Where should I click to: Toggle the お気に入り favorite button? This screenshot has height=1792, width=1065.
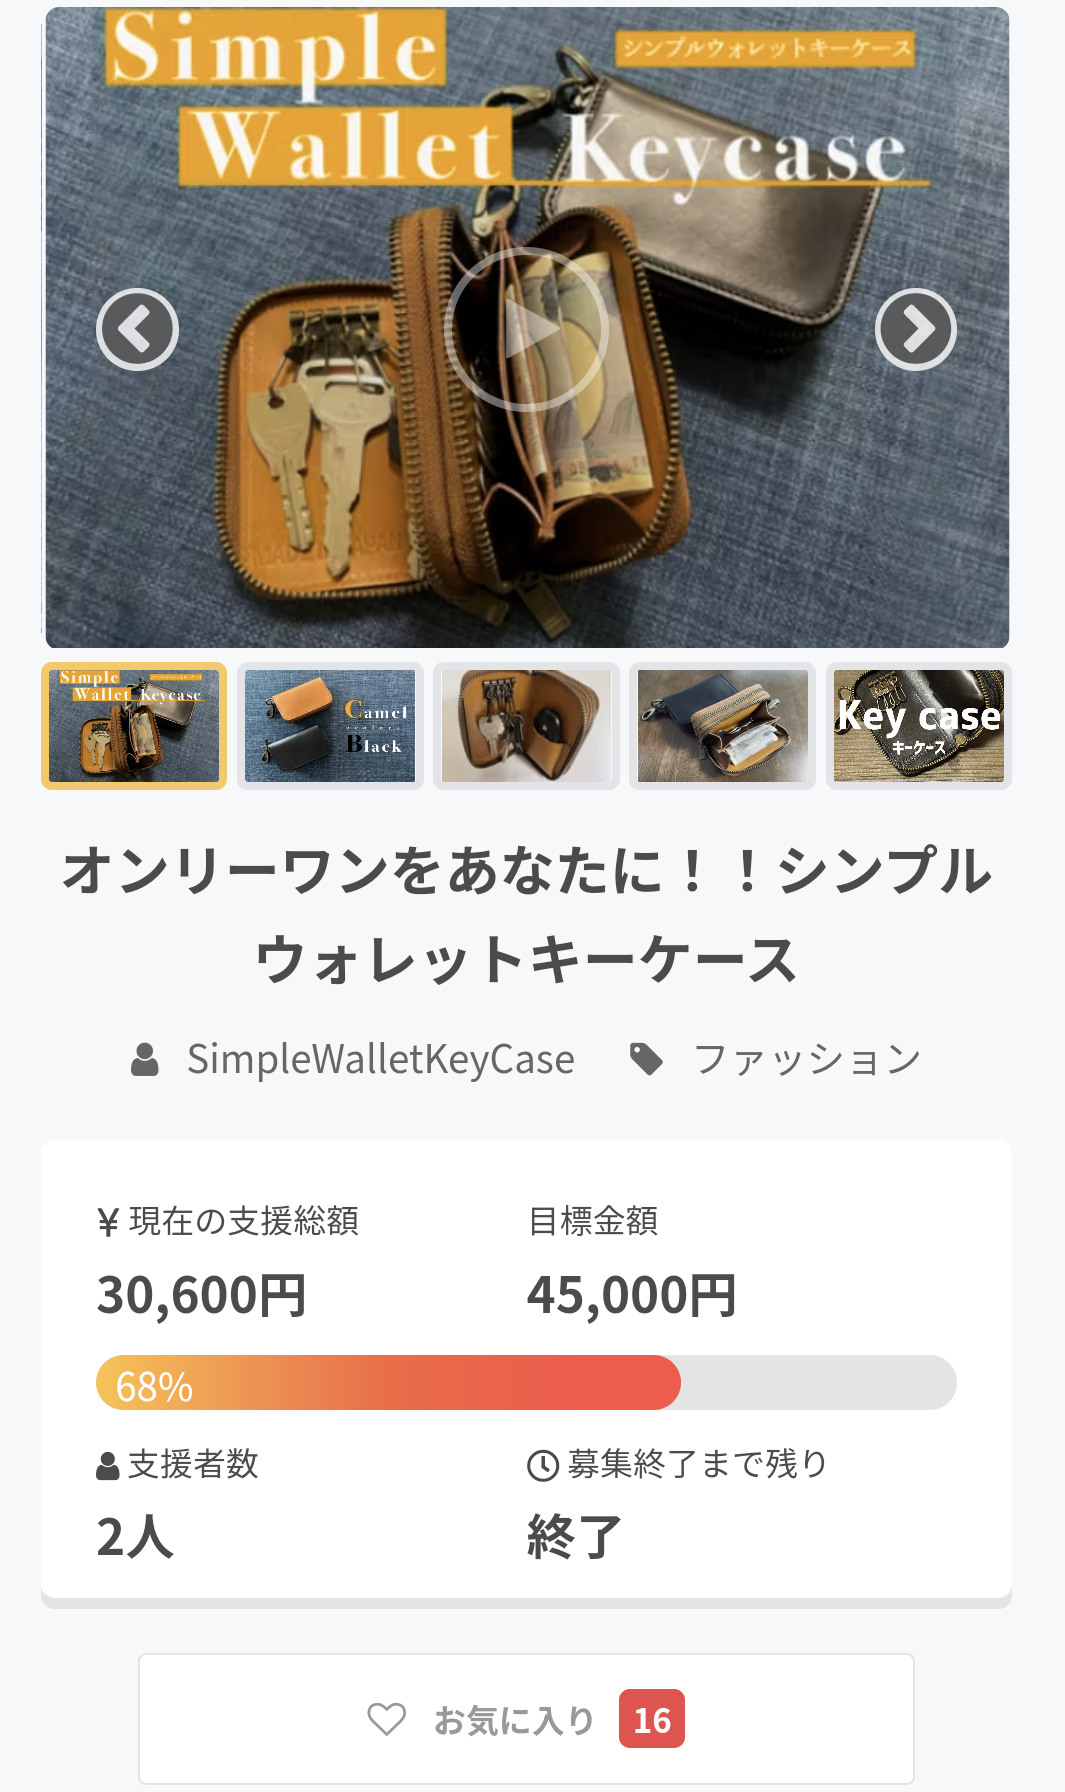526,1719
